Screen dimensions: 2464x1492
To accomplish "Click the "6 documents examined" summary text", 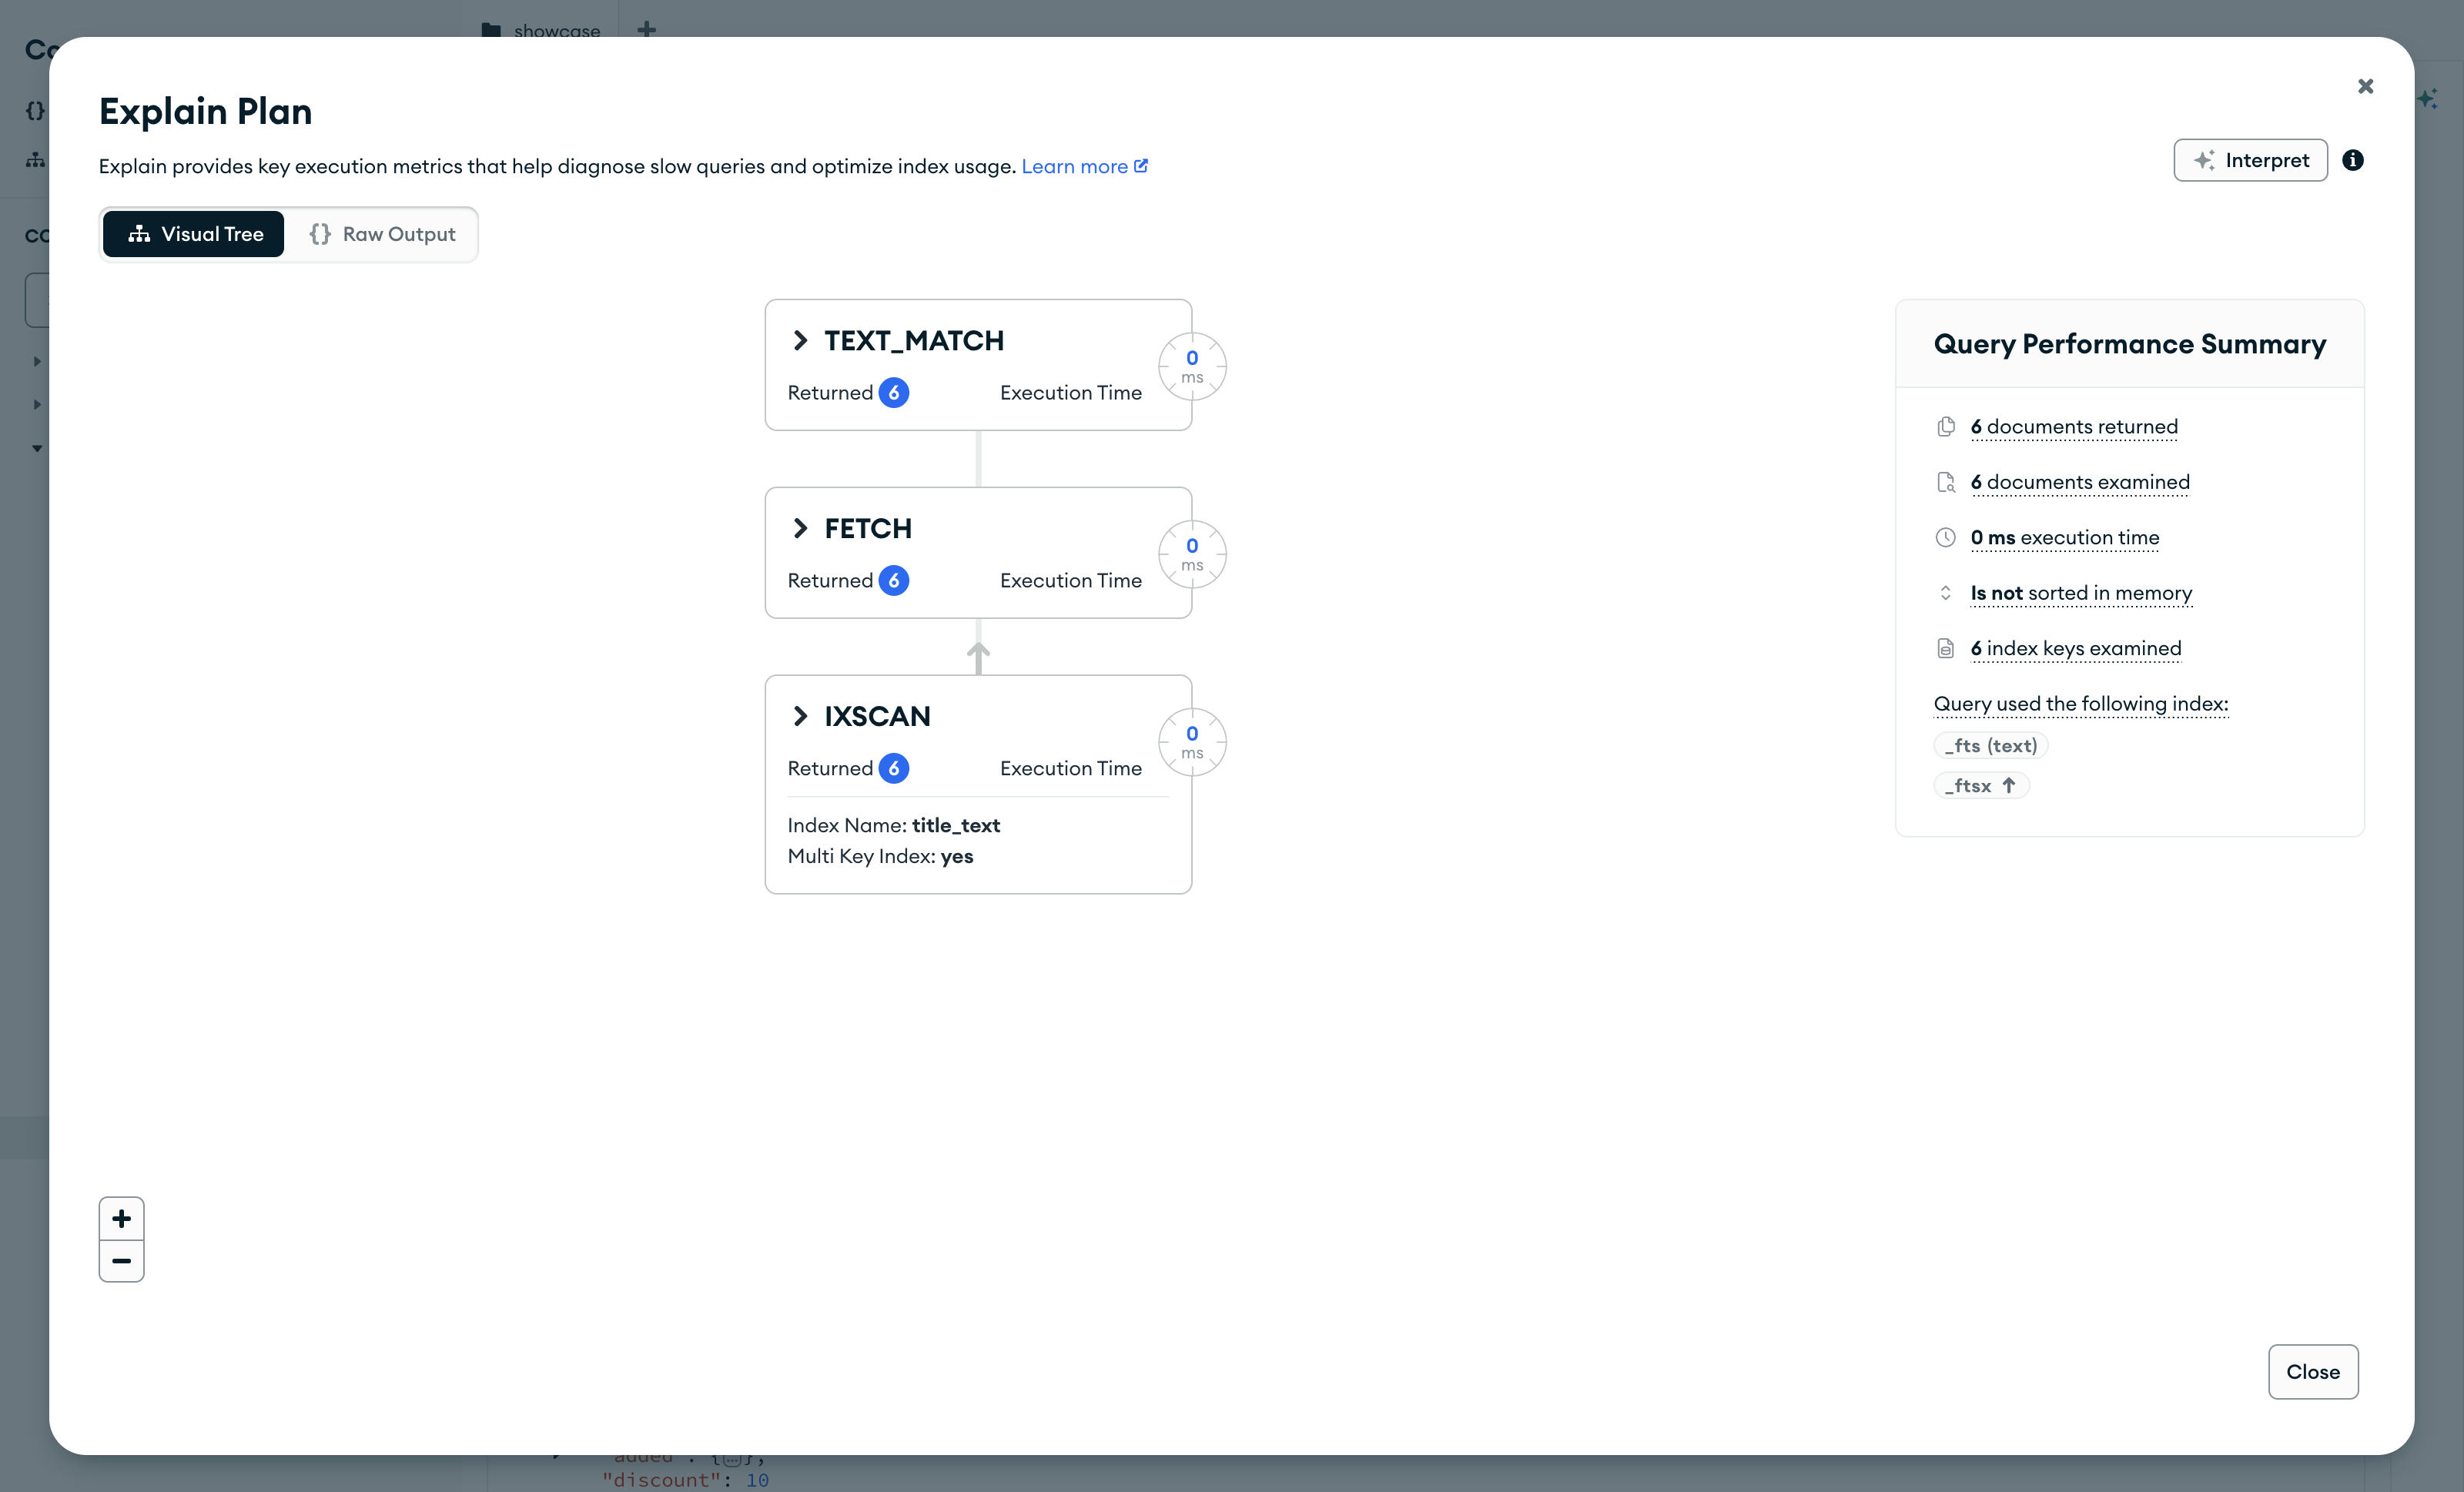I will [2080, 482].
